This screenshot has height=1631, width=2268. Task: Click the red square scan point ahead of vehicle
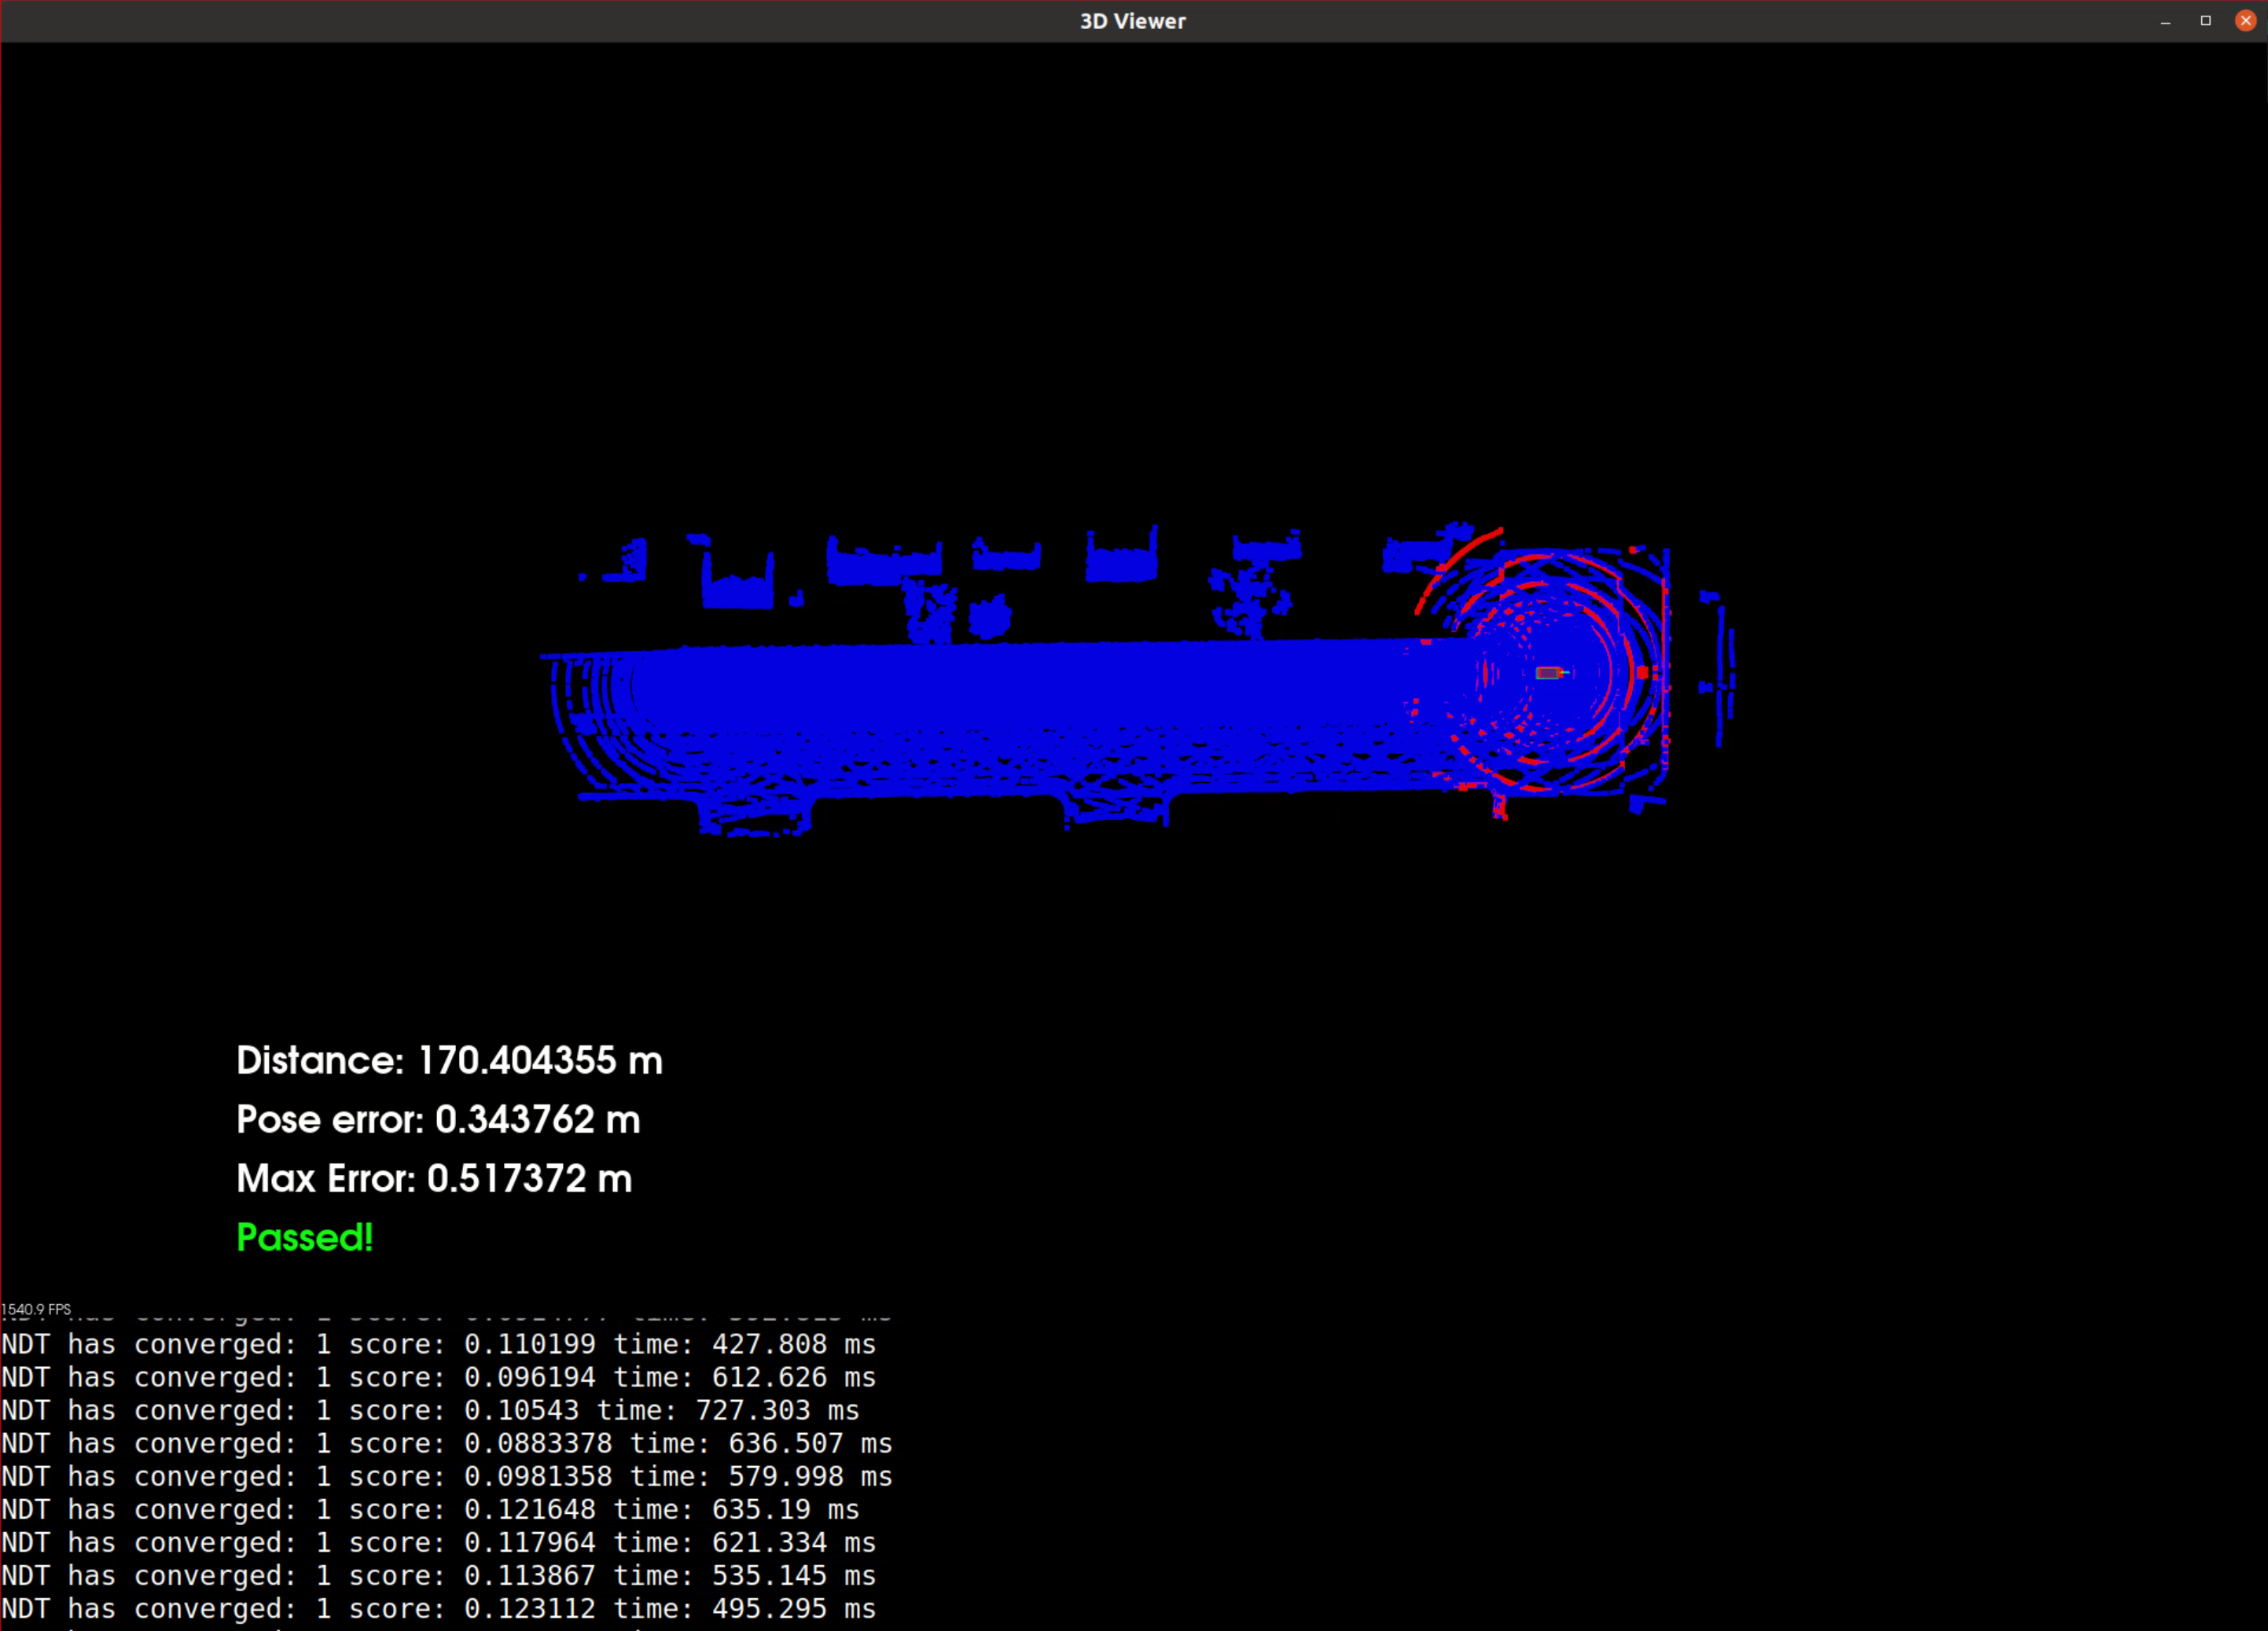click(x=1642, y=673)
